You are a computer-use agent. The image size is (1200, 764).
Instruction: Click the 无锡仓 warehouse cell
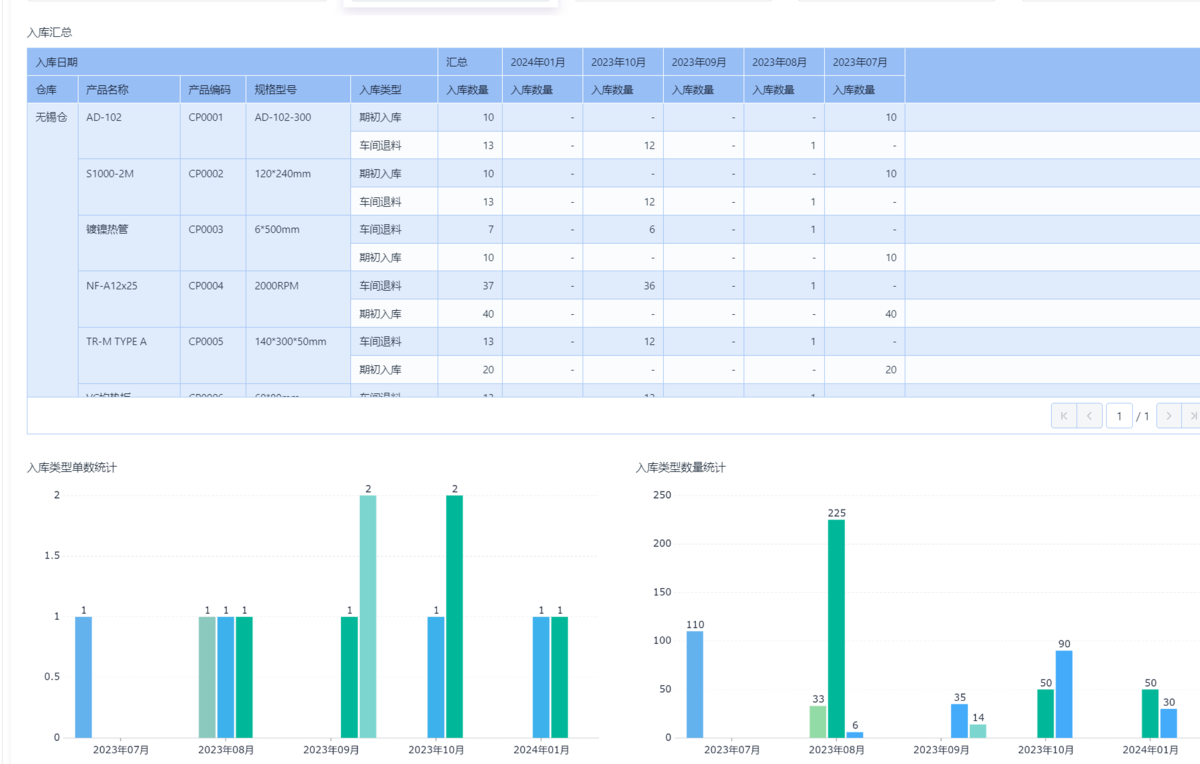(53, 250)
